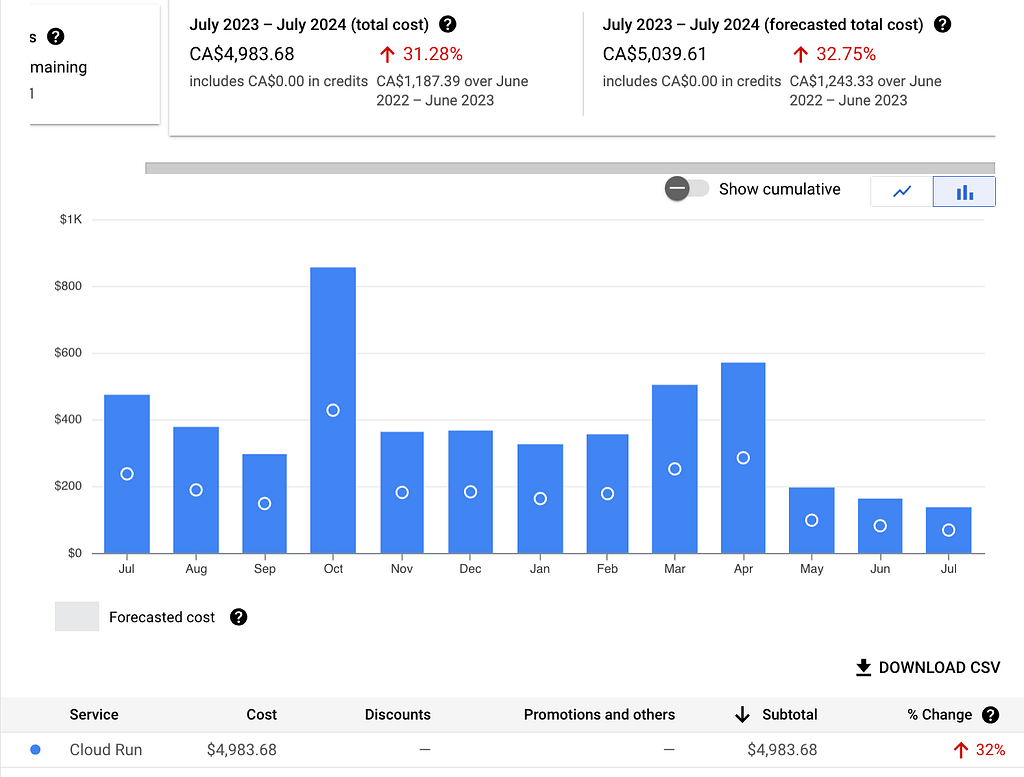The width and height of the screenshot is (1024, 777).
Task: Click the 31.28% increase indicator
Action: coord(421,54)
